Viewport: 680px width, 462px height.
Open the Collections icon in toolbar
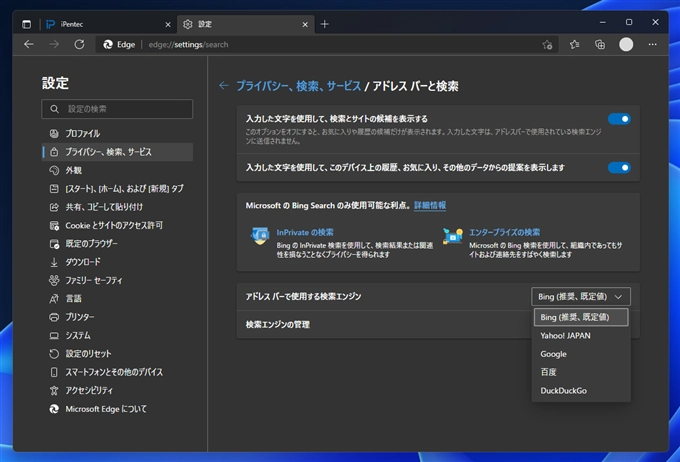click(x=600, y=44)
